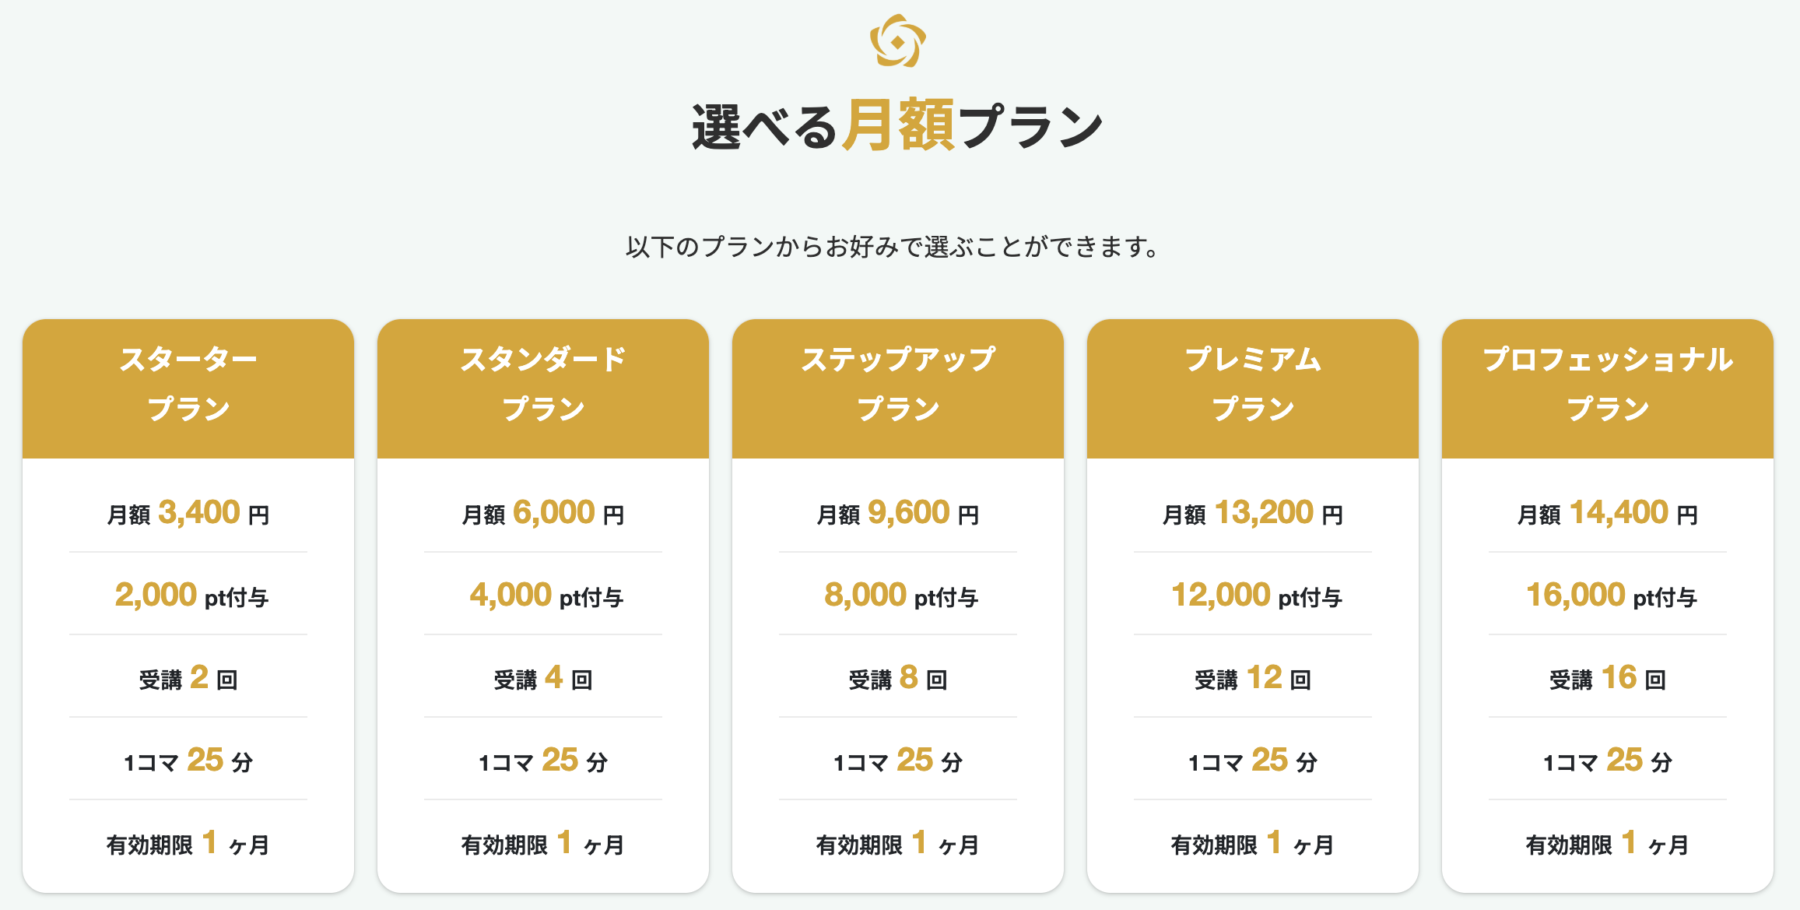Image resolution: width=1800 pixels, height=910 pixels.
Task: Select the プレミアム プラン card header
Action: (x=1253, y=389)
